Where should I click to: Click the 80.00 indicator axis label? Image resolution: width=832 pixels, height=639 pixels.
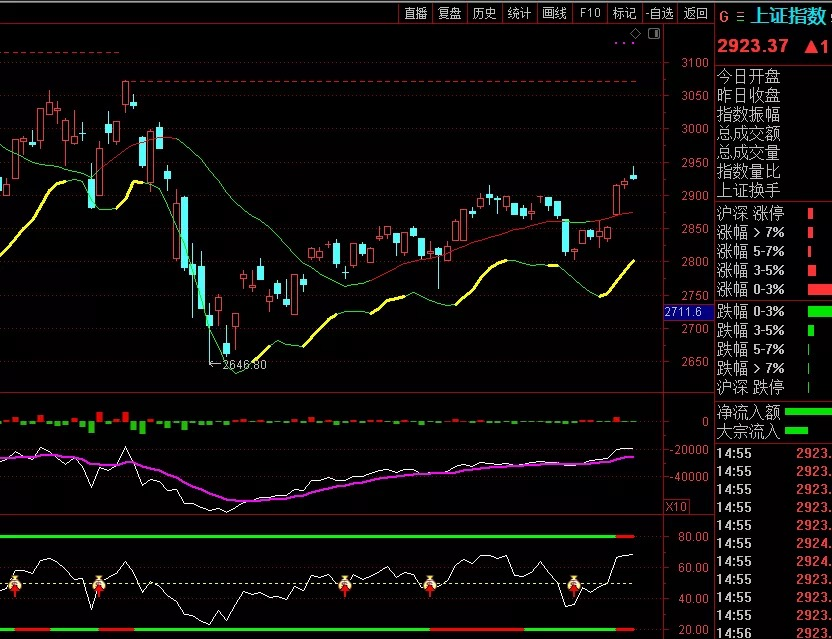[x=693, y=537]
